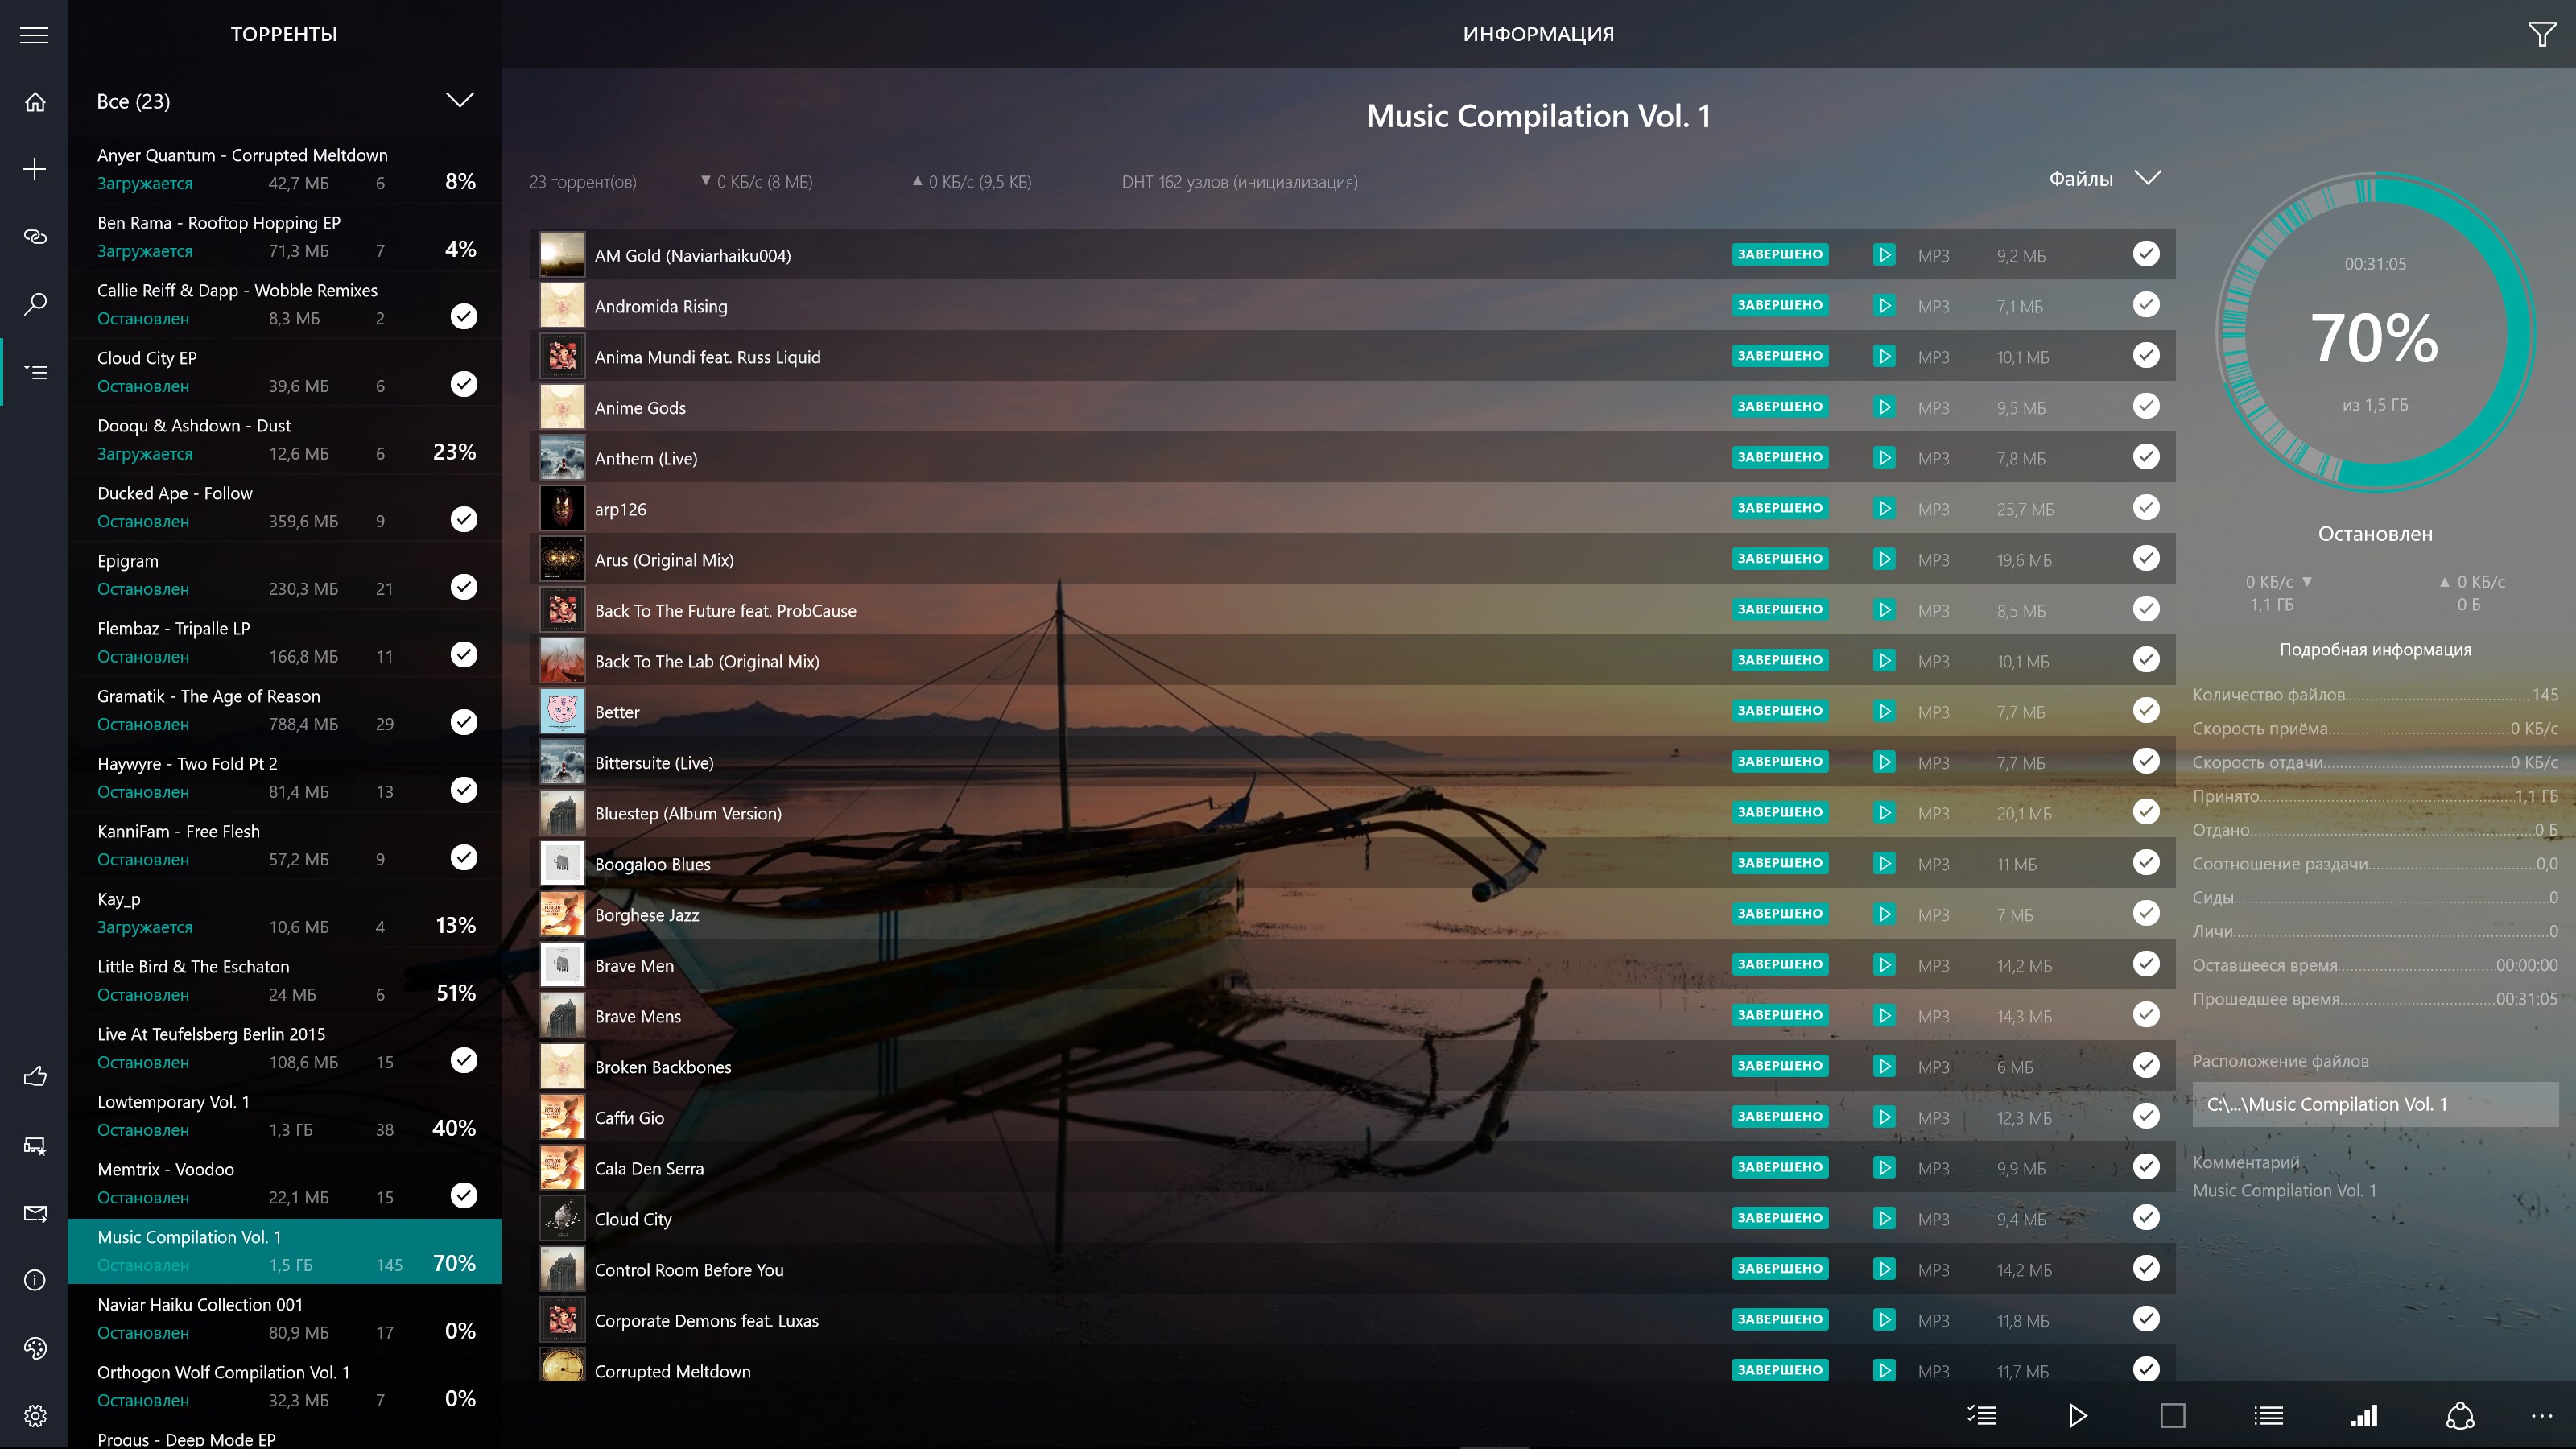Toggle completed status for Brave Men file
This screenshot has width=2576, height=1449.
coord(2146,964)
